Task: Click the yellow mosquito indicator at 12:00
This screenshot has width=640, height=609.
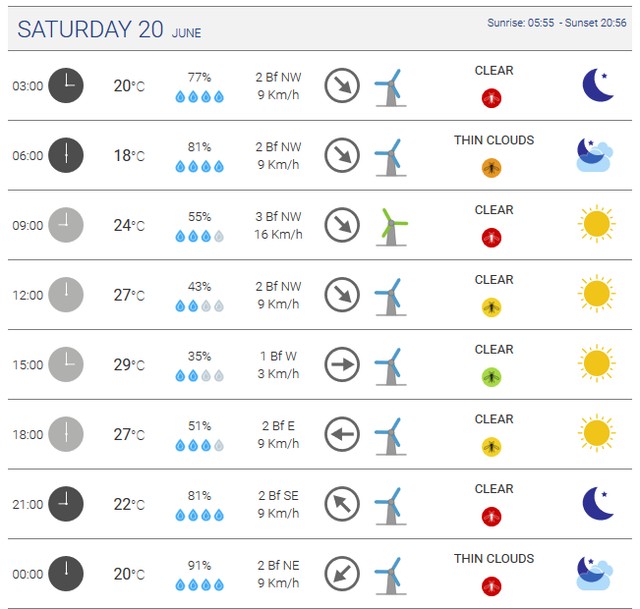Action: [x=491, y=307]
